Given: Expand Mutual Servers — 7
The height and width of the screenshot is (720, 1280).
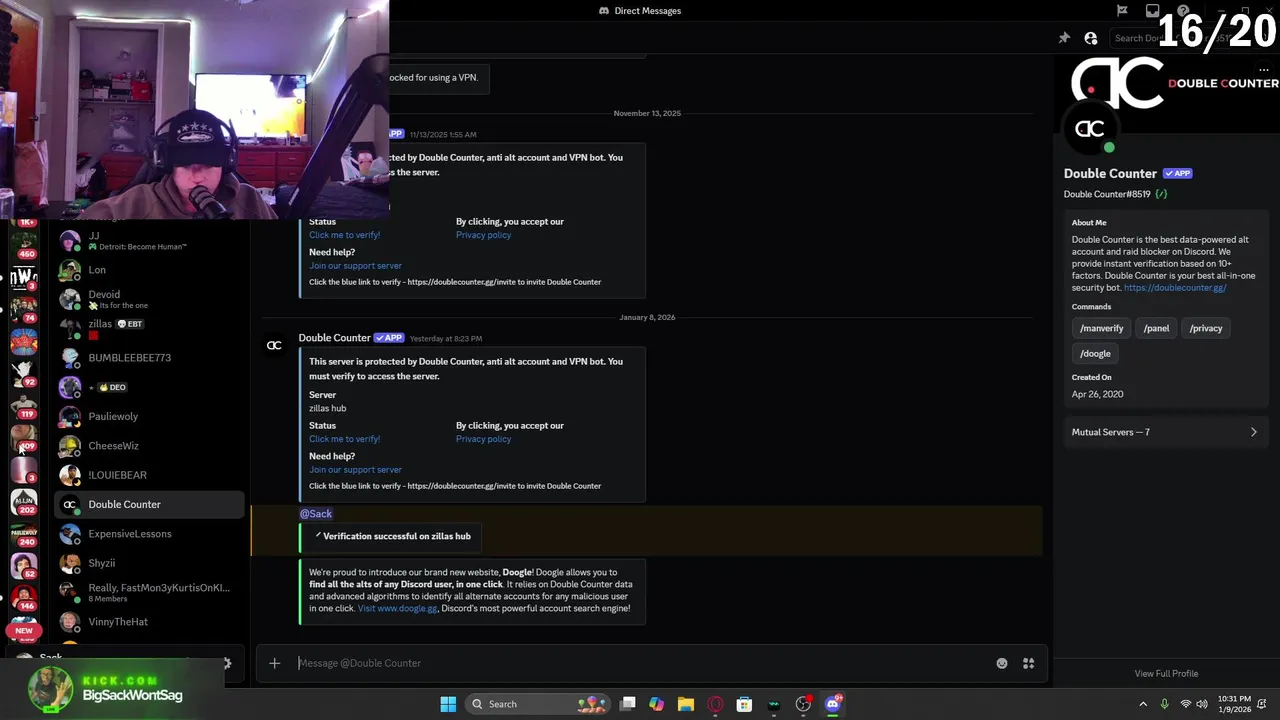Looking at the screenshot, I should (x=1165, y=432).
